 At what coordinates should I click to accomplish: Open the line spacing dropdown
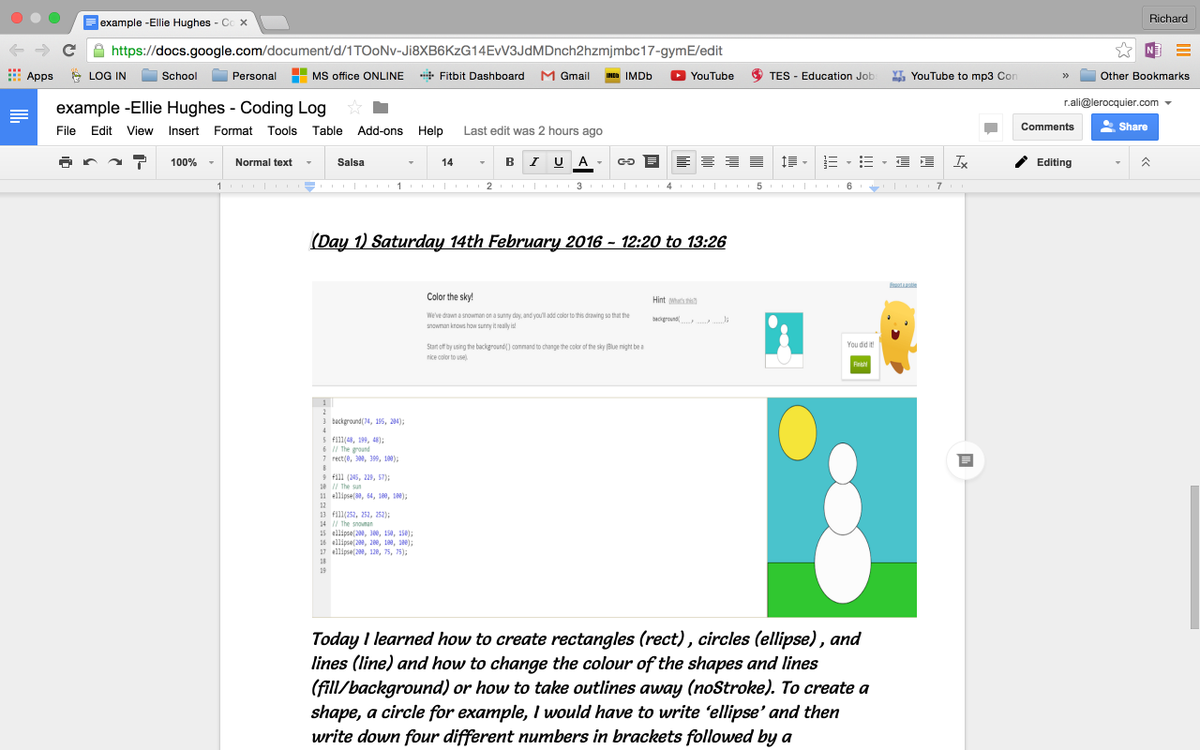point(792,162)
